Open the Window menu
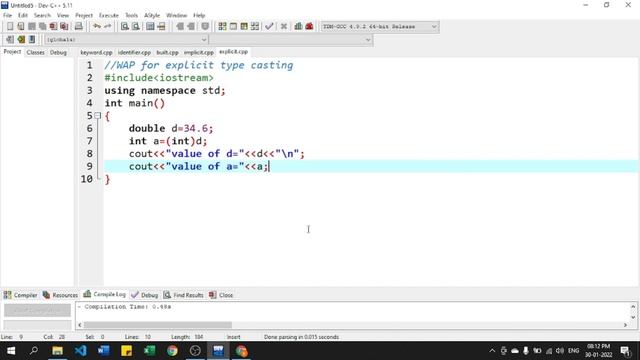 click(177, 16)
